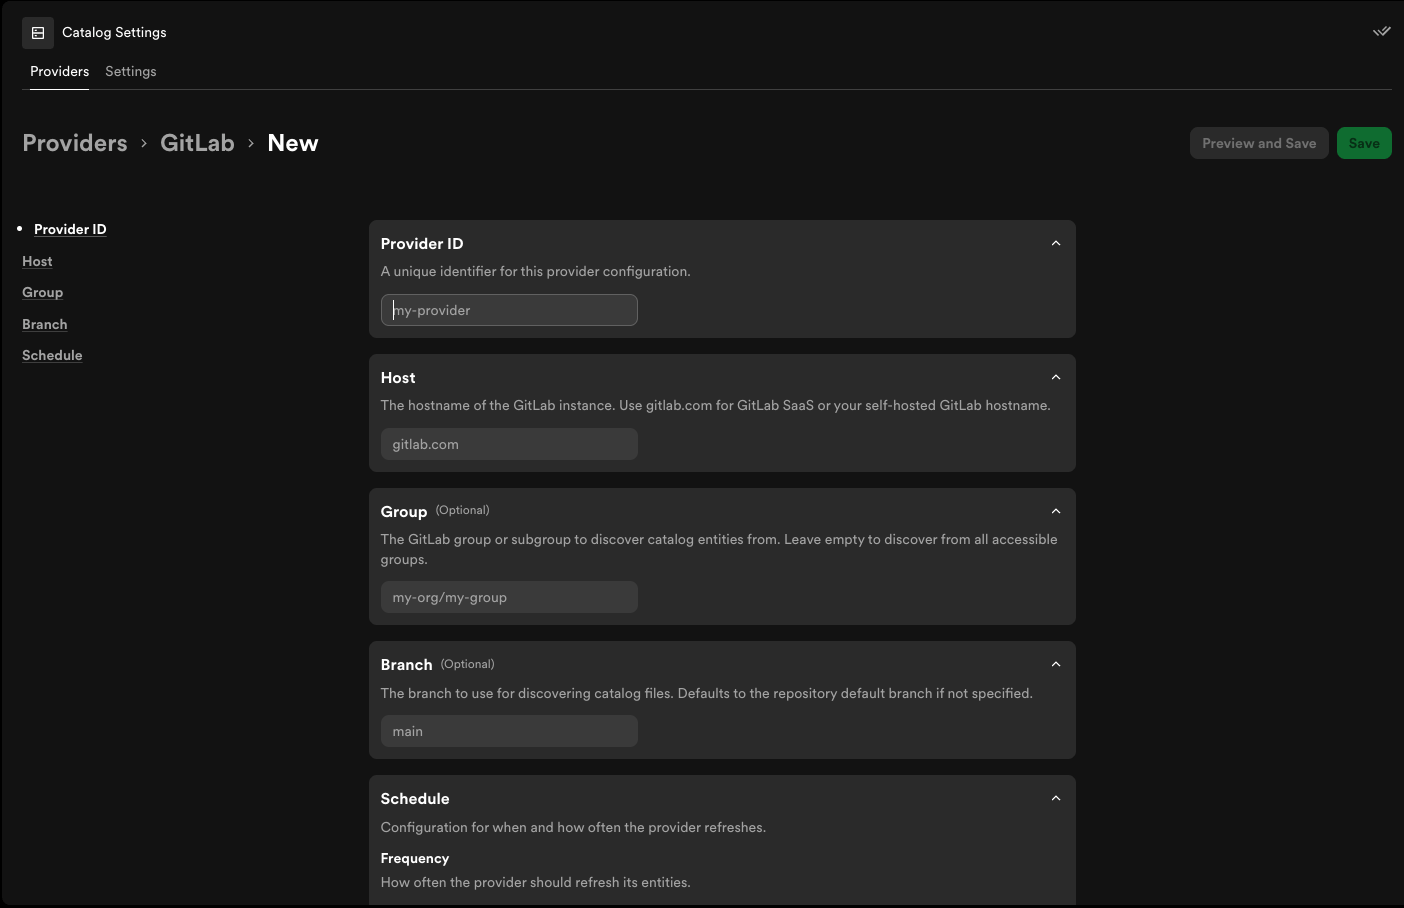Collapse the Provider ID section chevron
Screen dimensions: 1404x908
coord(1056,243)
